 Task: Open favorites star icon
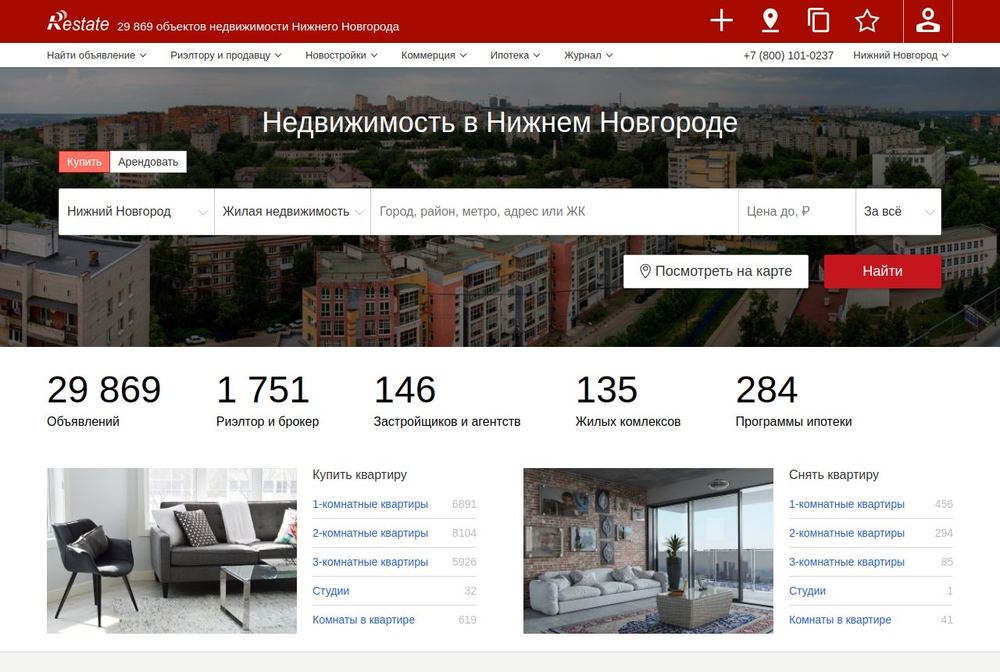click(867, 20)
